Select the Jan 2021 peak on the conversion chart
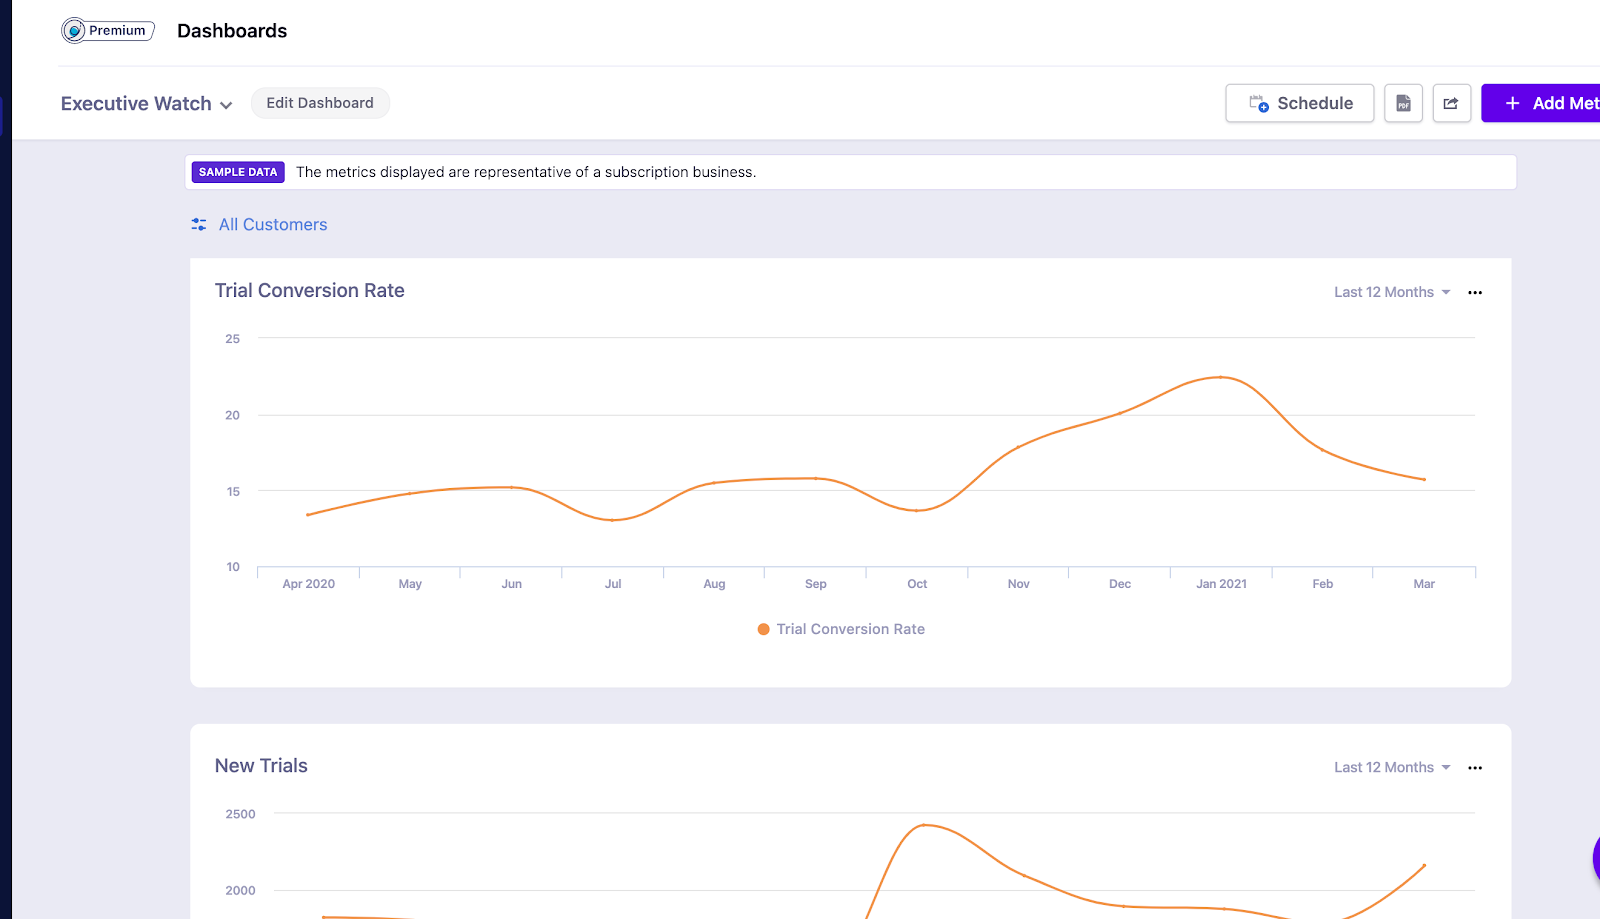The width and height of the screenshot is (1600, 919). [x=1221, y=377]
